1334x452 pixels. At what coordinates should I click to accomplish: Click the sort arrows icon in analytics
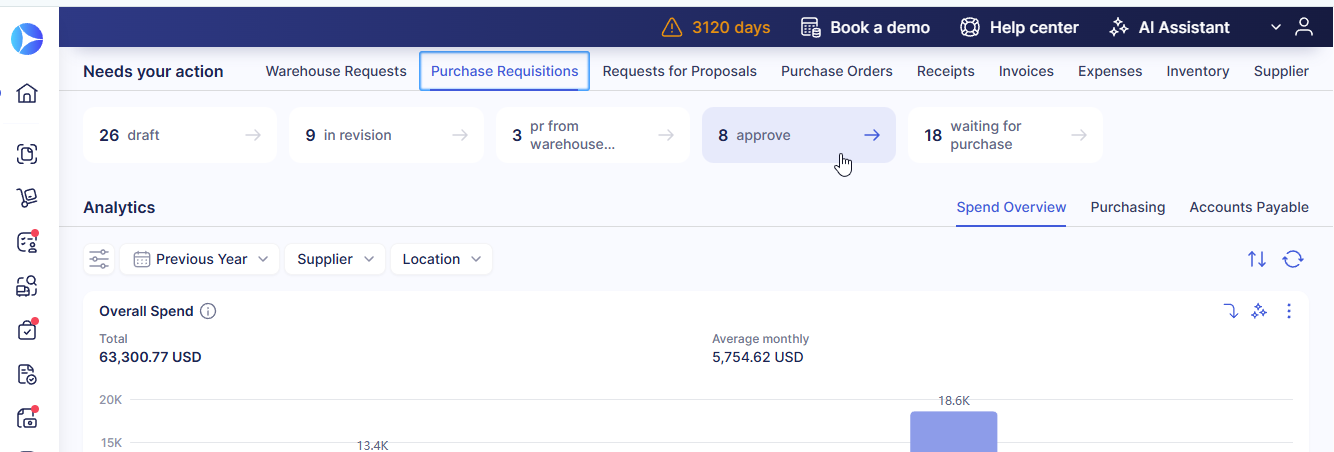pos(1257,259)
